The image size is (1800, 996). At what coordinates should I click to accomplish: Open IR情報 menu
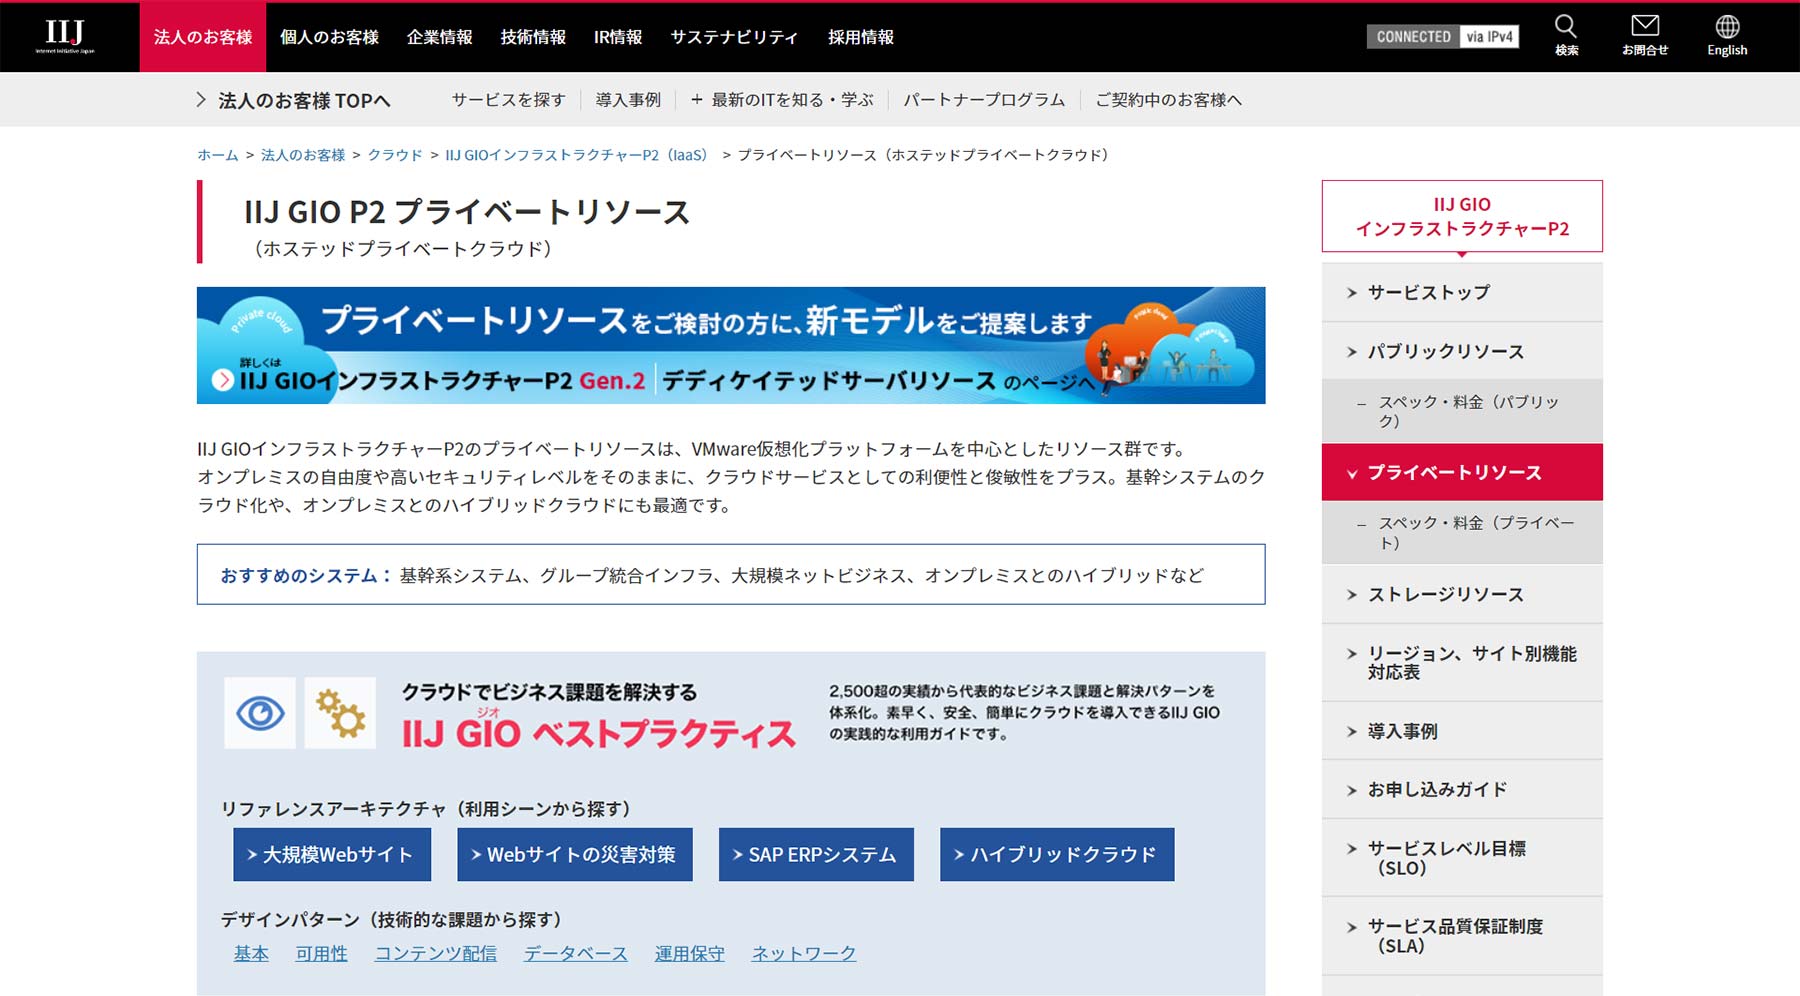(x=618, y=37)
